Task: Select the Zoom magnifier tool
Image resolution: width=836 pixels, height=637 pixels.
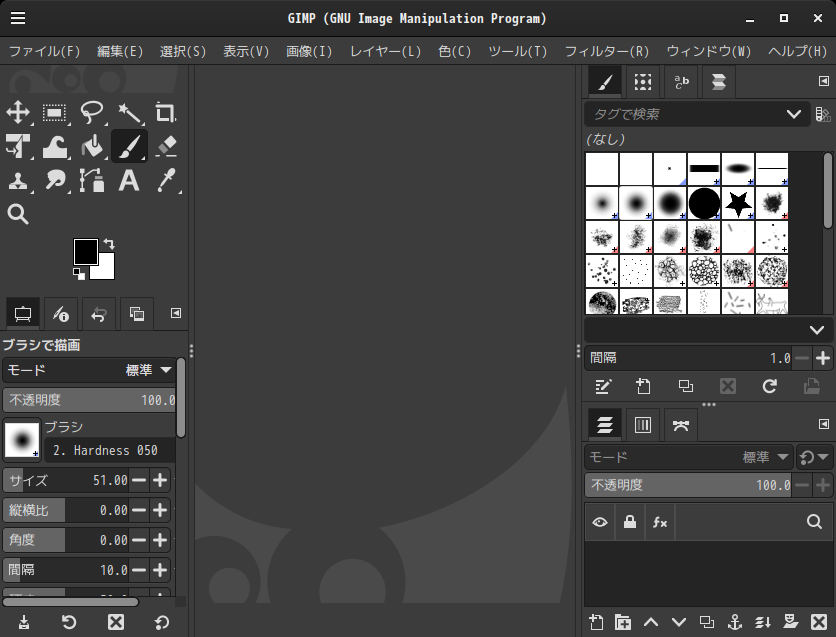Action: coord(18,214)
